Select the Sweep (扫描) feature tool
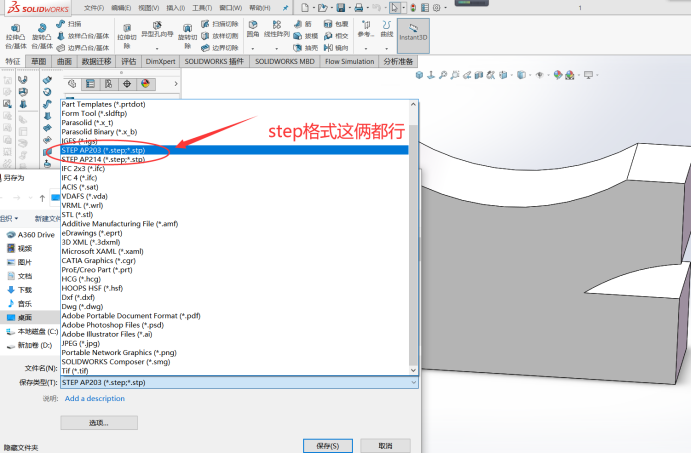 pos(69,24)
